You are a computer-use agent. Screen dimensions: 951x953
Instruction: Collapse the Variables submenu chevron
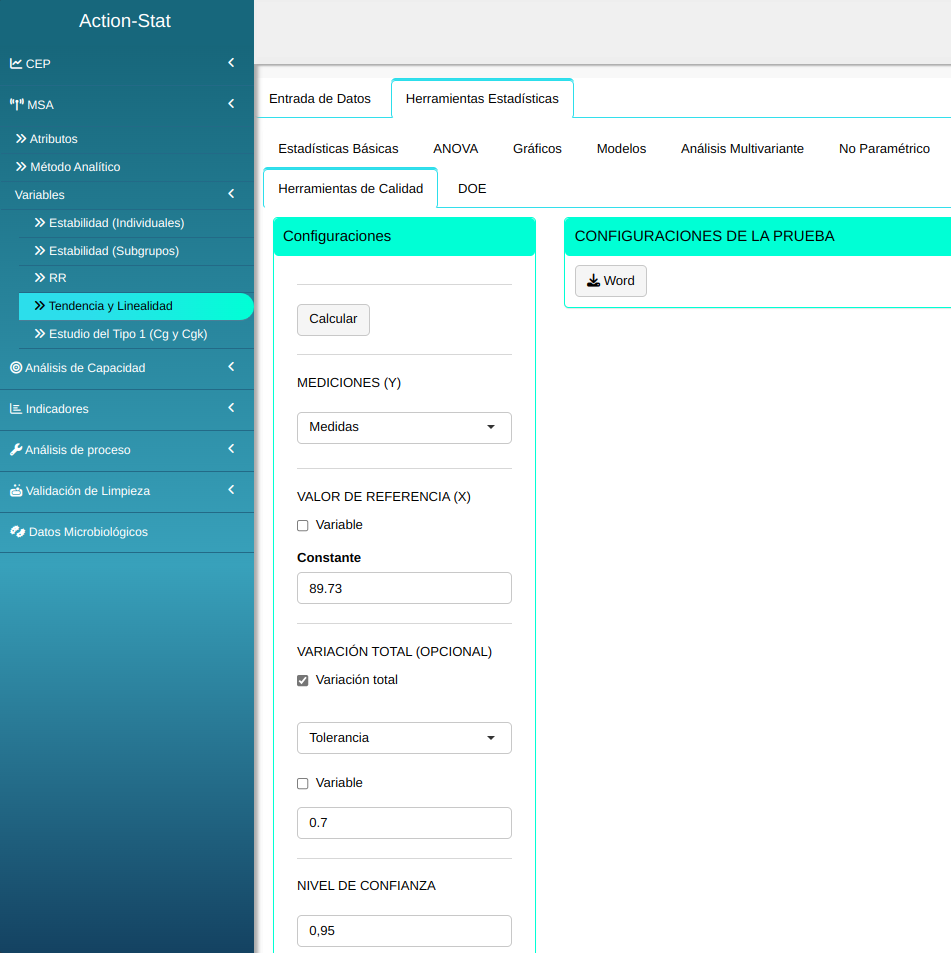point(231,195)
